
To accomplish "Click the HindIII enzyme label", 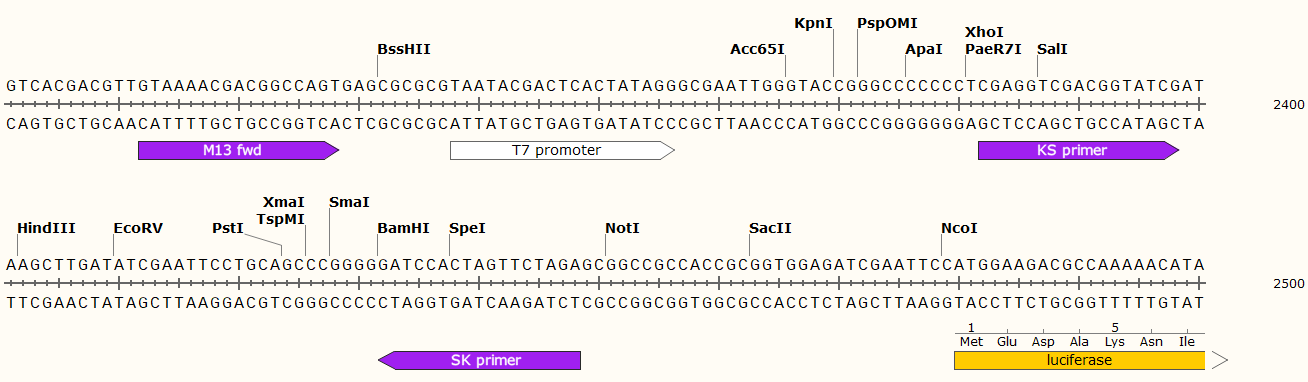I will point(46,229).
